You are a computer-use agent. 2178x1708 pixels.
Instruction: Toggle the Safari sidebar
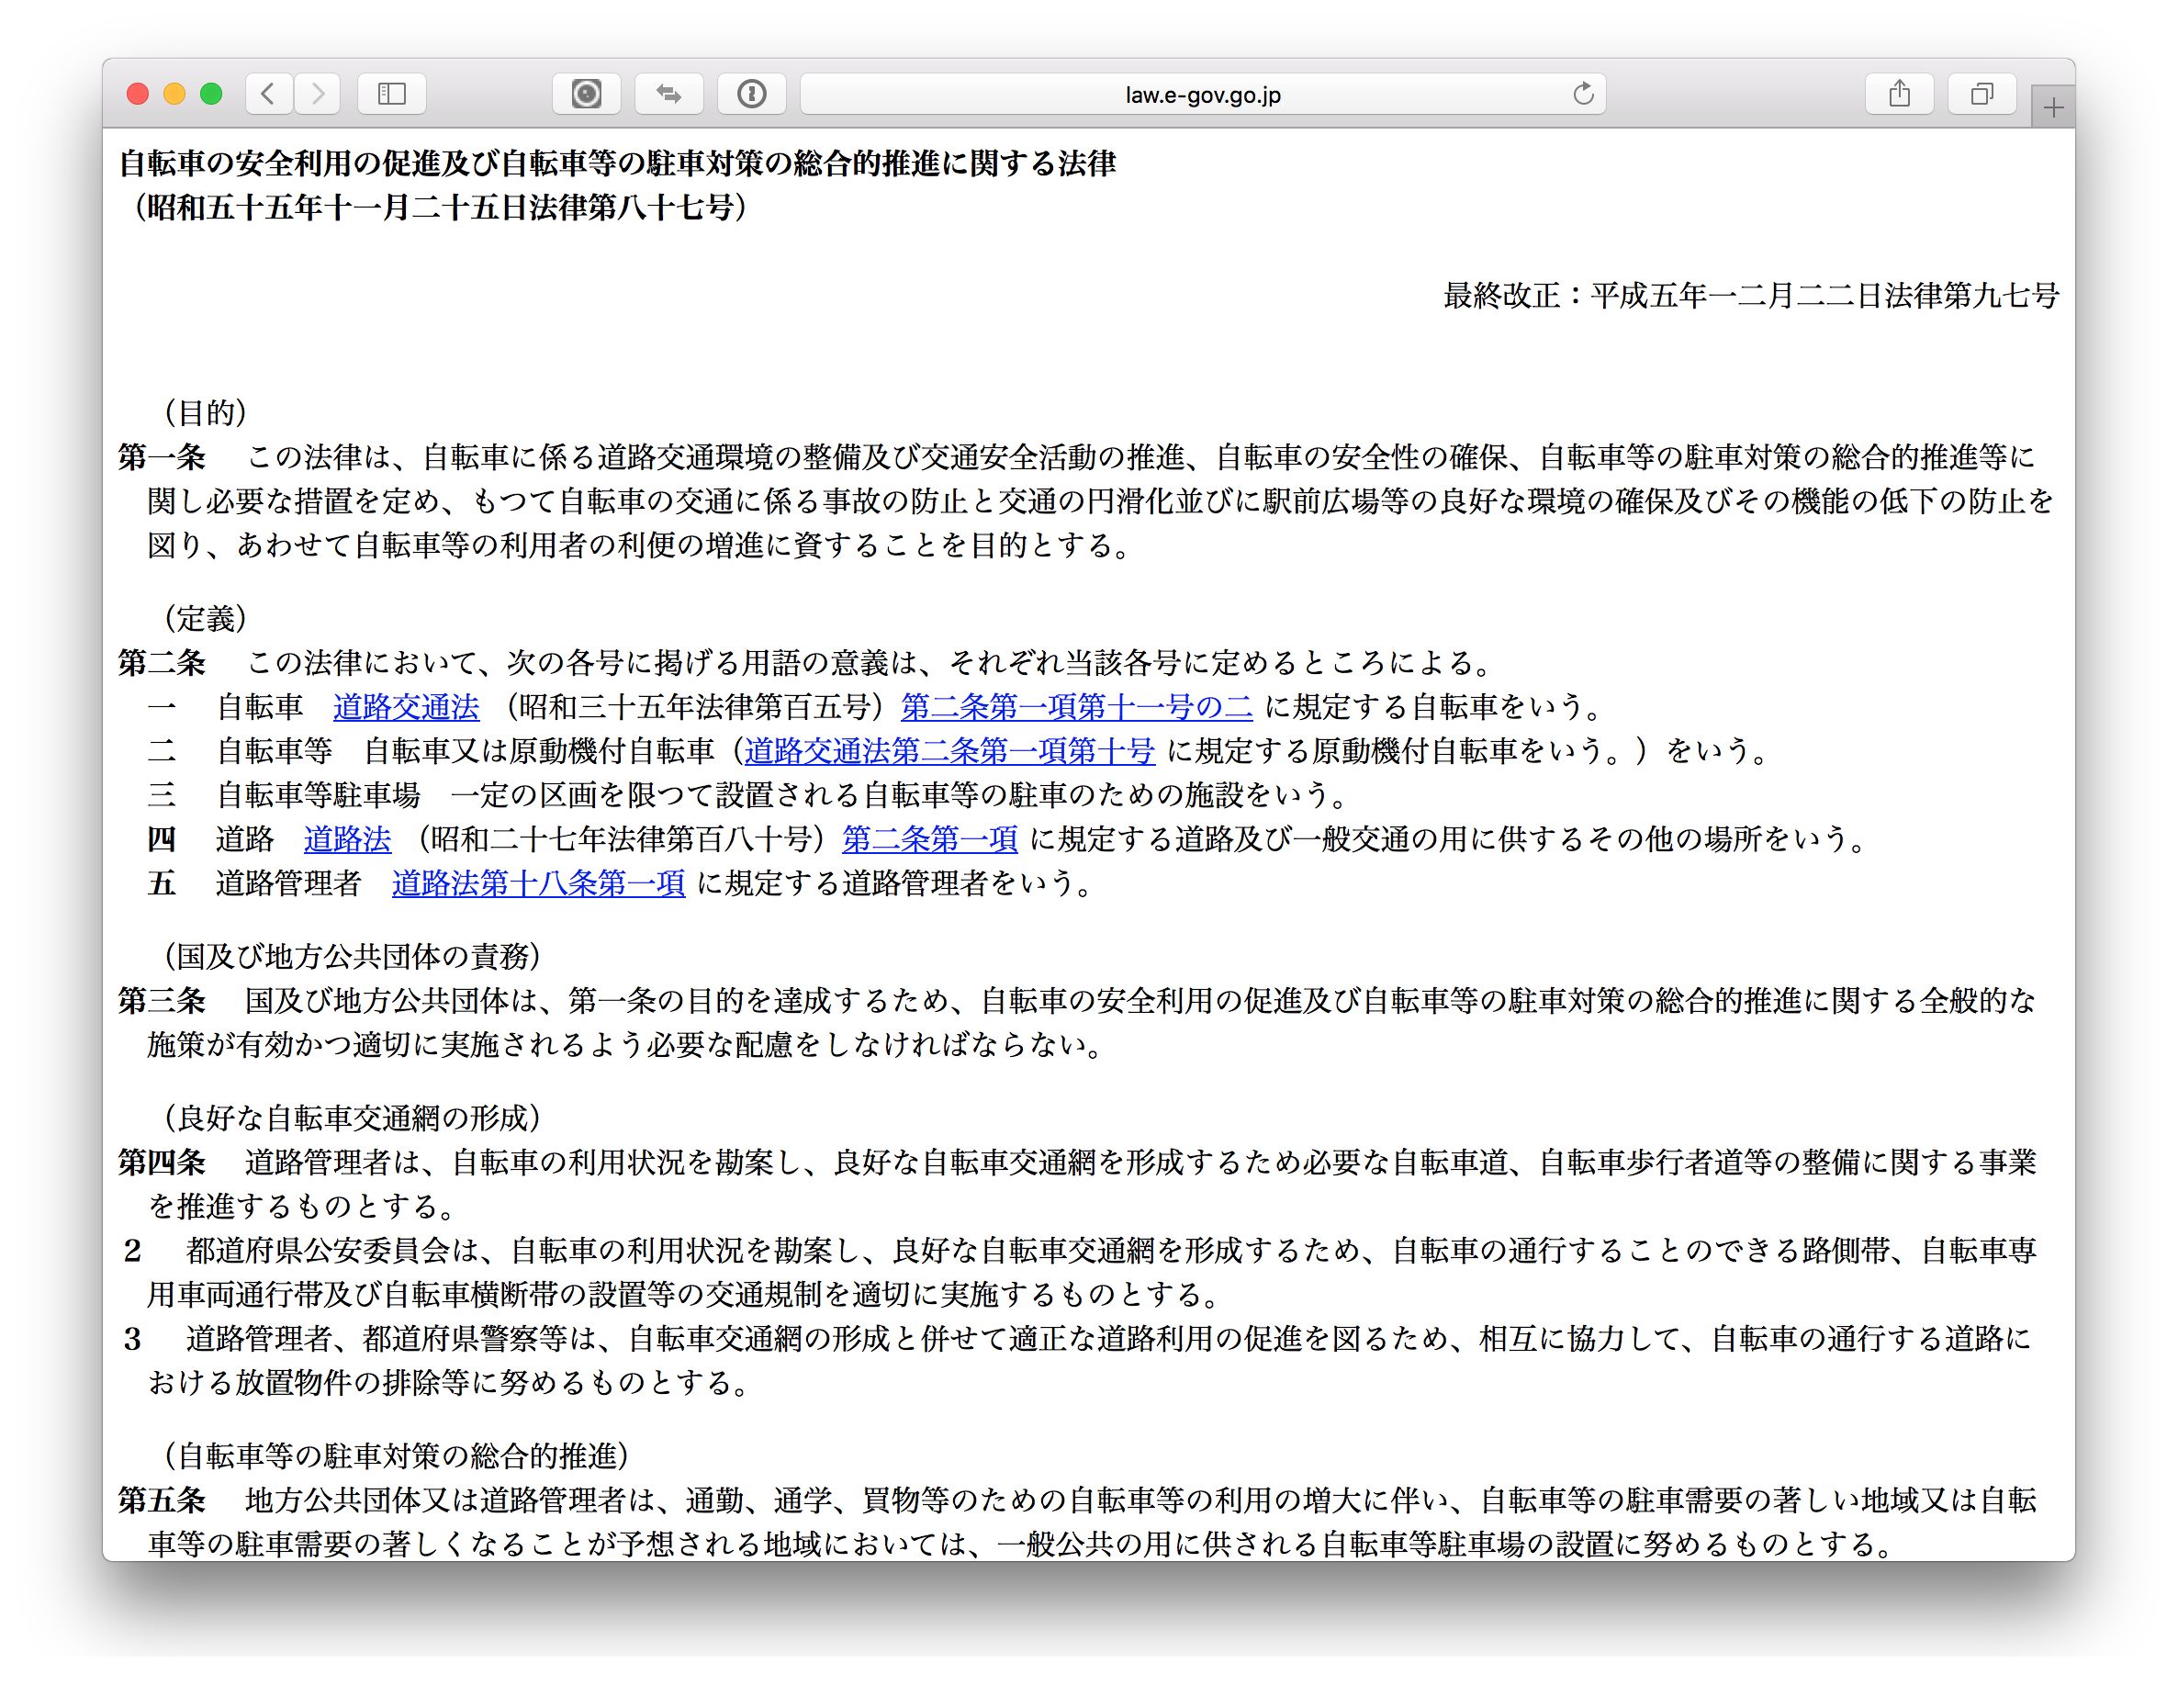391,94
